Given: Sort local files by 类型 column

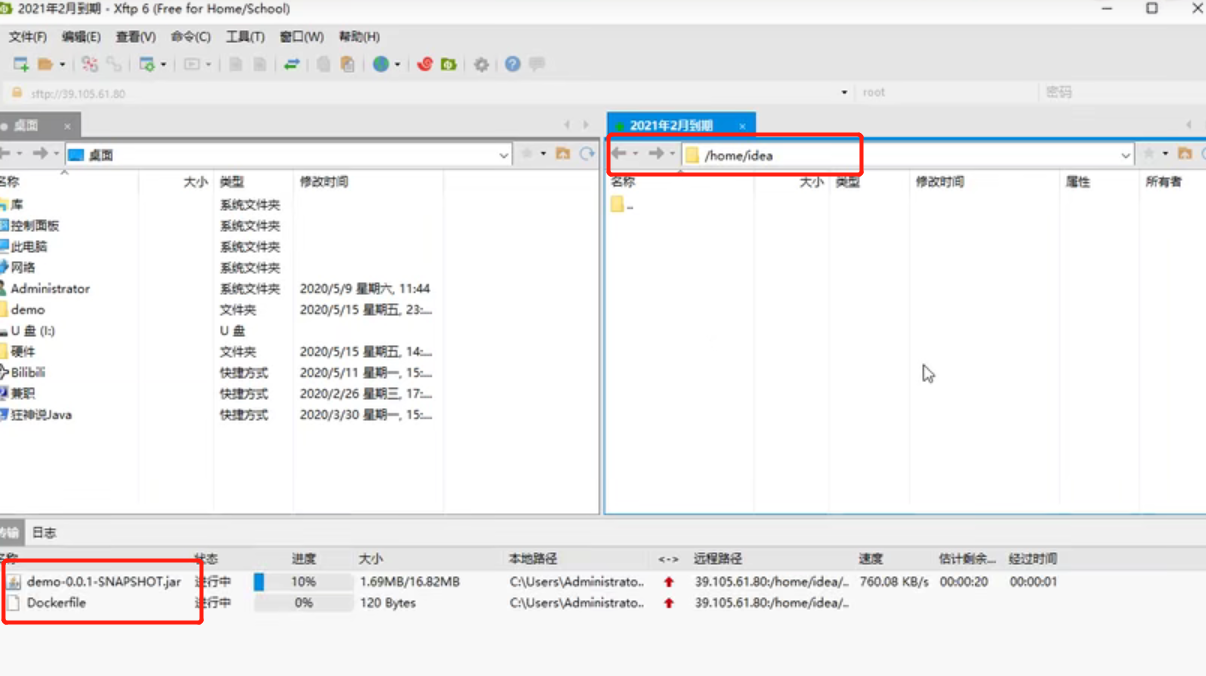Looking at the screenshot, I should pos(232,182).
